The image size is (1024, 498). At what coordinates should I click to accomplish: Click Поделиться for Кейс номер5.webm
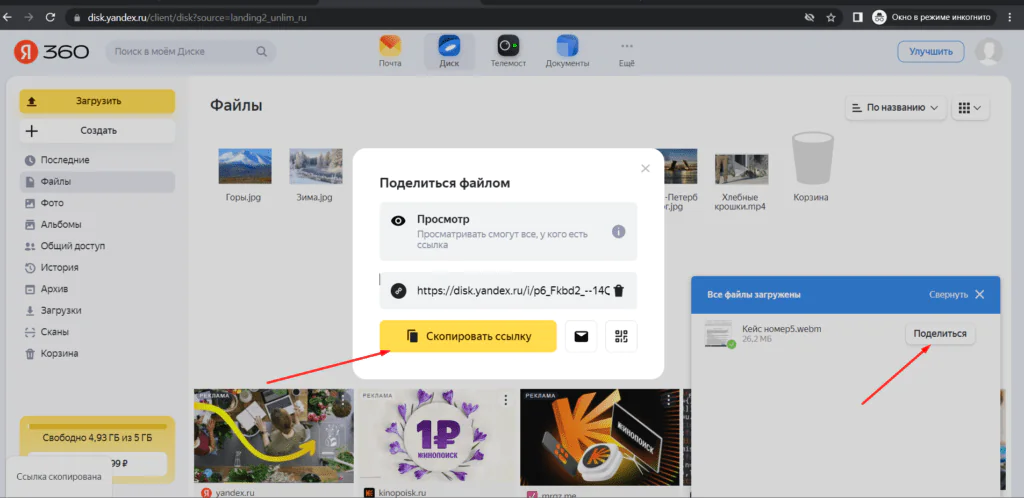pos(940,334)
